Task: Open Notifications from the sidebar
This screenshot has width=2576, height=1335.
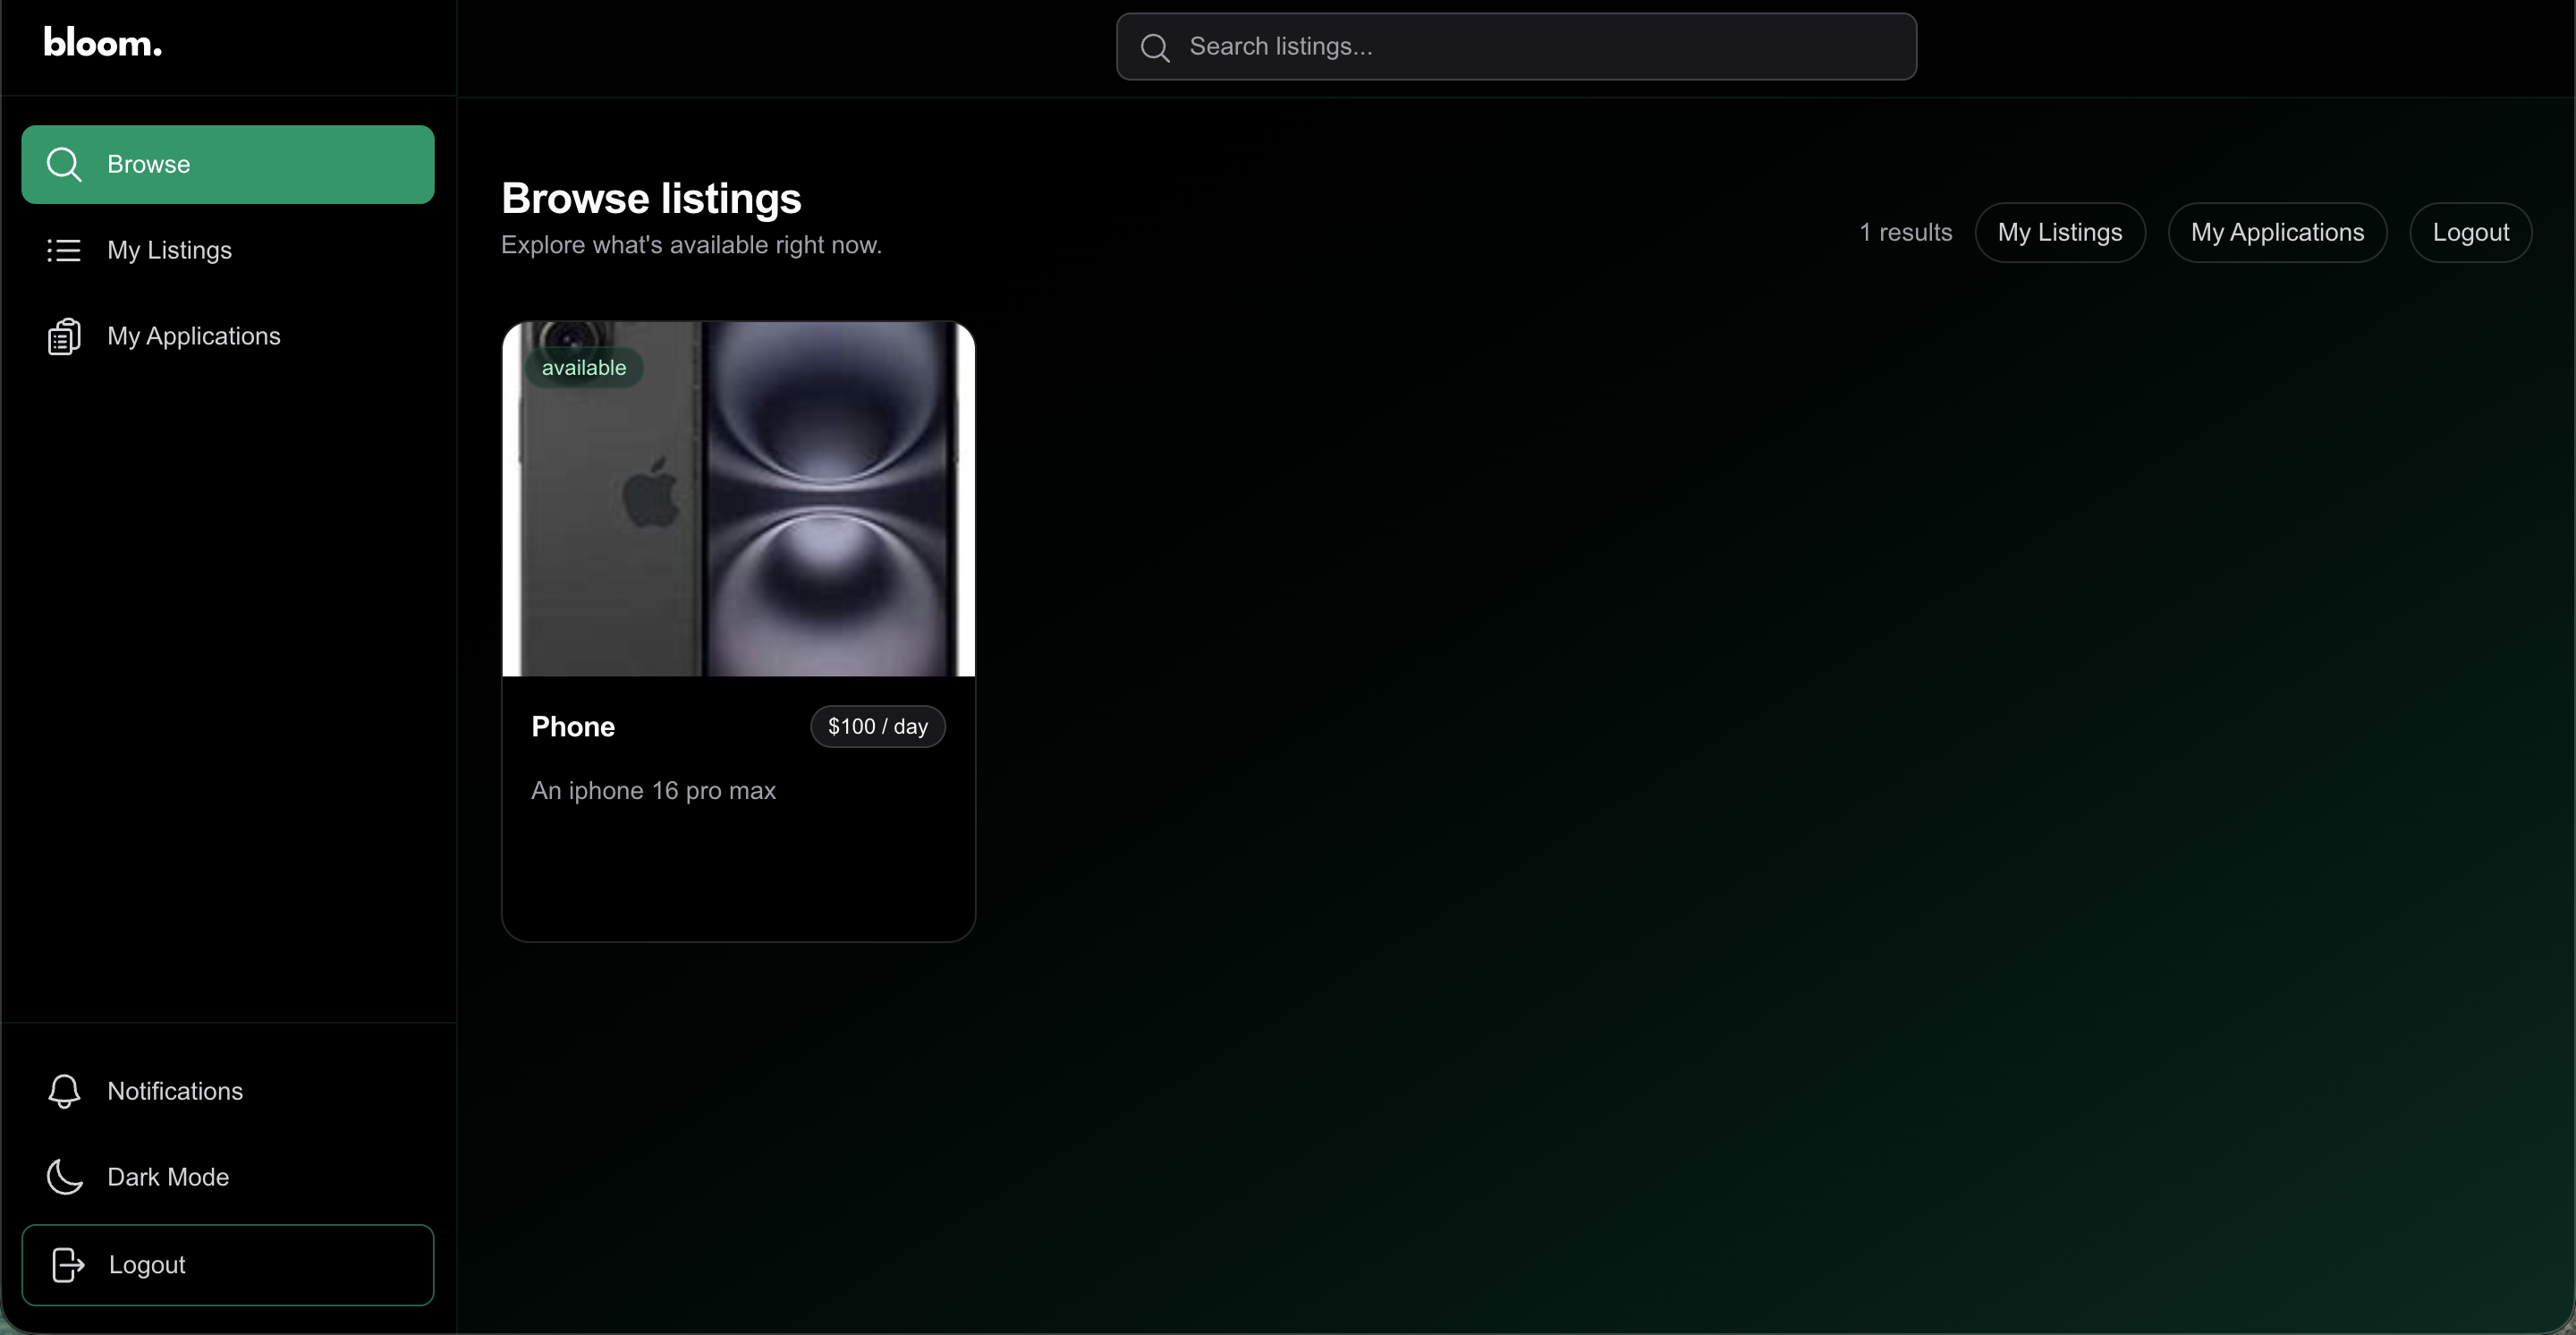Action: [175, 1091]
